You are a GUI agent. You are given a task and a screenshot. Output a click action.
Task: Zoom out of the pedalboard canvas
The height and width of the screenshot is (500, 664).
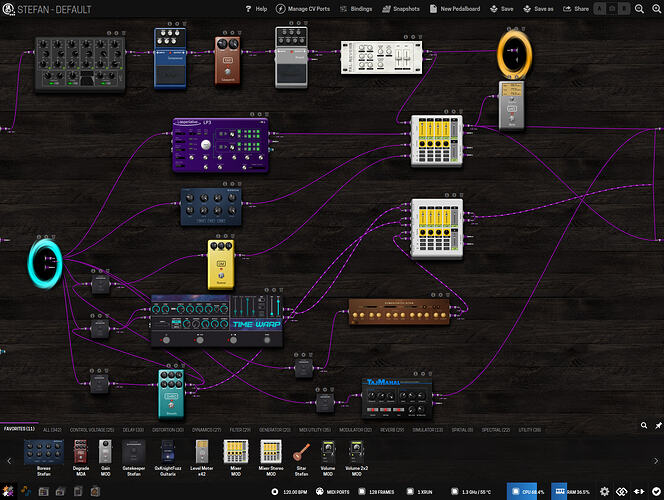pos(639,8)
